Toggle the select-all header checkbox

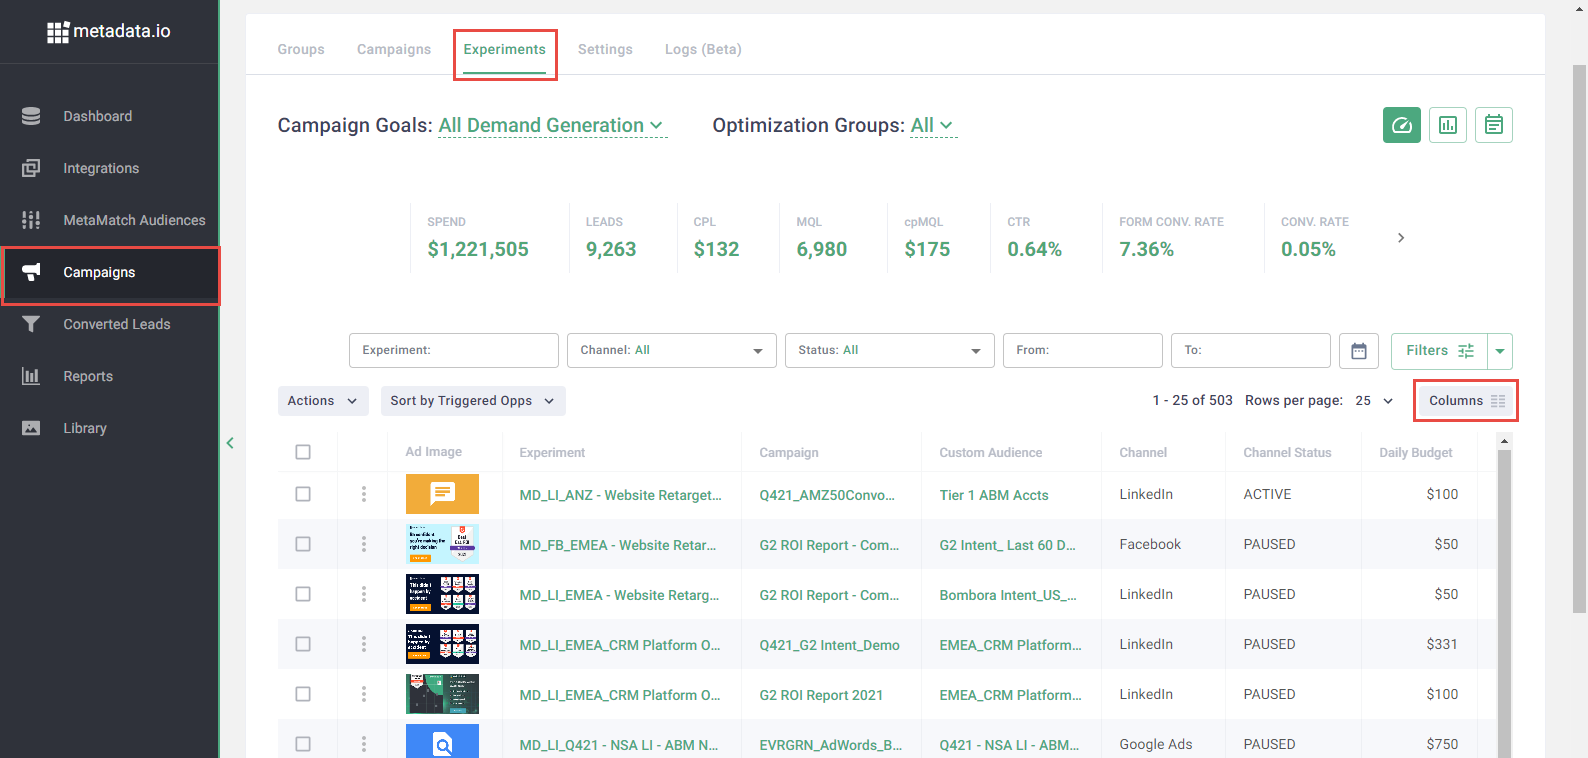(303, 452)
